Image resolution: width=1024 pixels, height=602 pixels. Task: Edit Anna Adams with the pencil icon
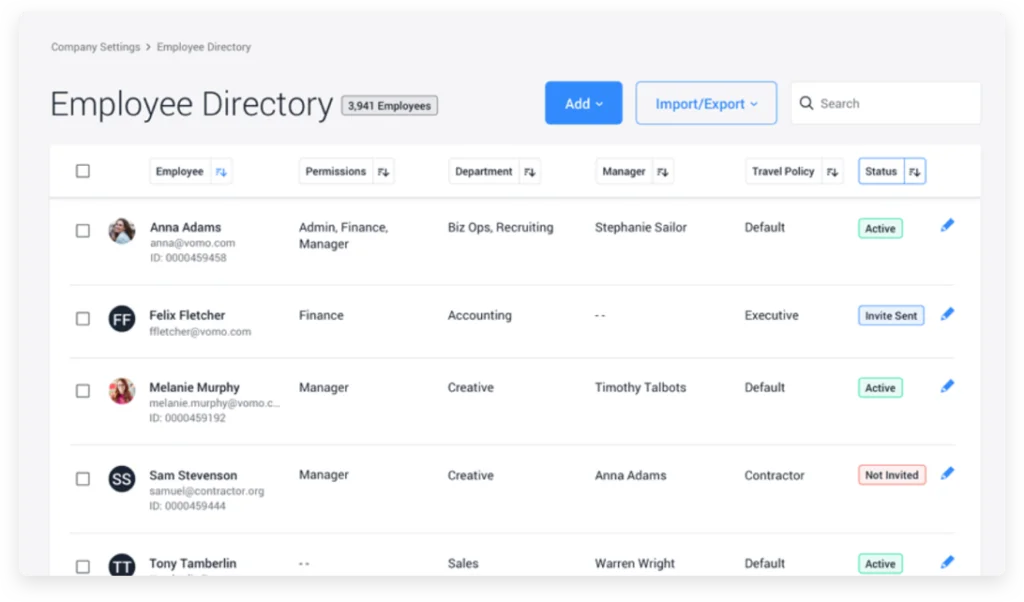(947, 226)
